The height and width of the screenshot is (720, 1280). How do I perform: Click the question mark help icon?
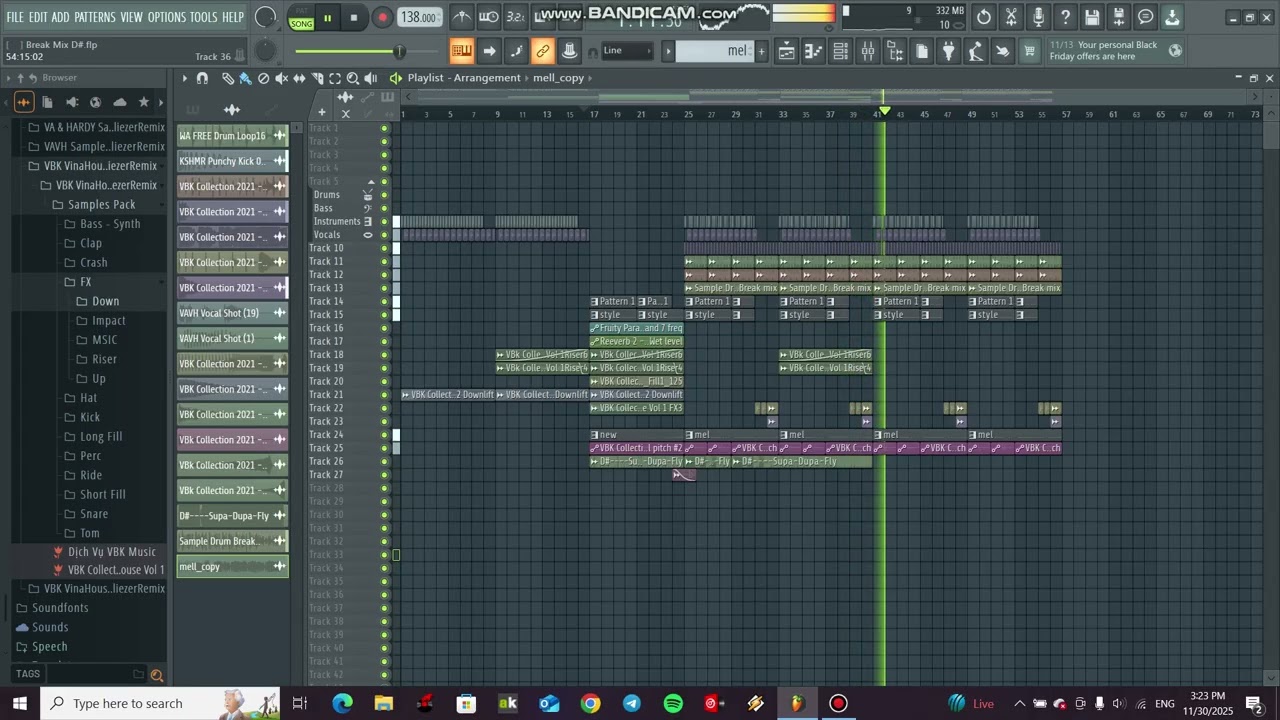point(1065,17)
